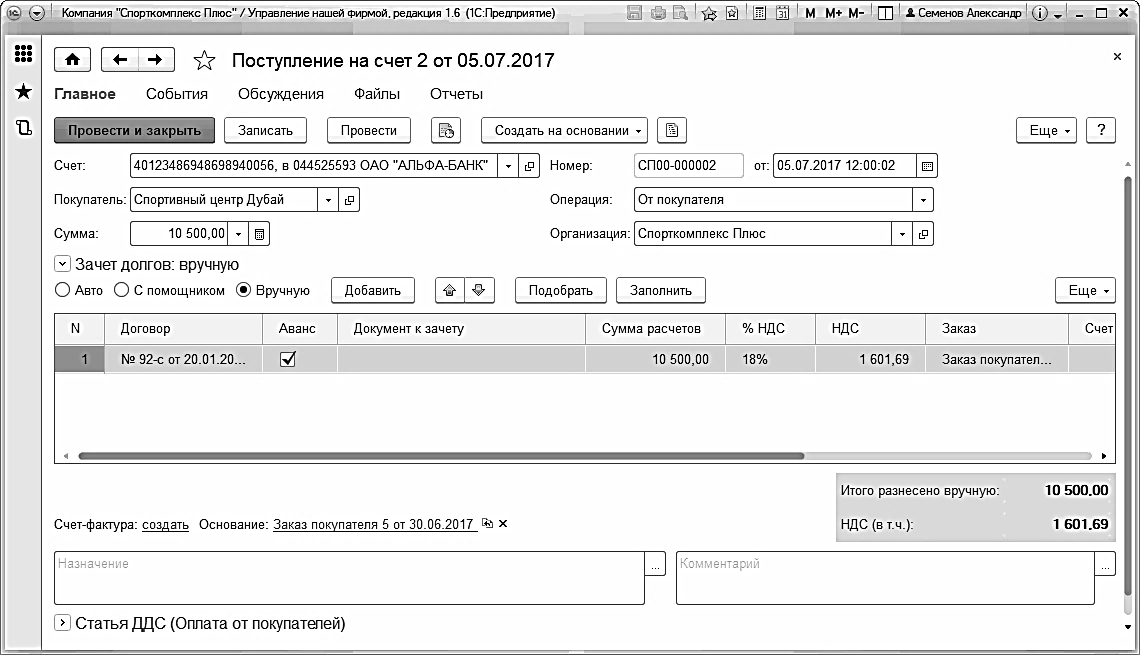Click Провести и закрыть button
The width and height of the screenshot is (1140, 655).
[x=135, y=131]
